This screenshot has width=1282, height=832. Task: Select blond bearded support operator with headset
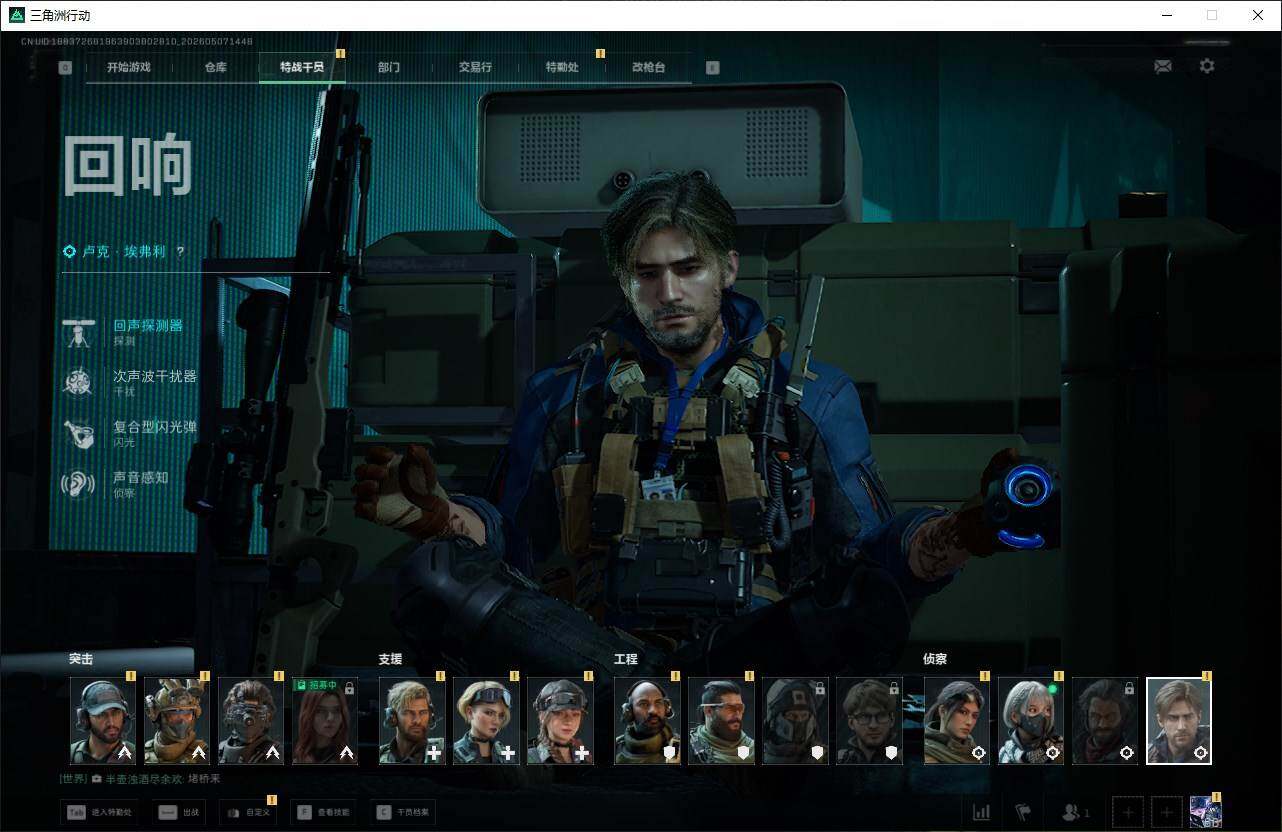tap(412, 721)
